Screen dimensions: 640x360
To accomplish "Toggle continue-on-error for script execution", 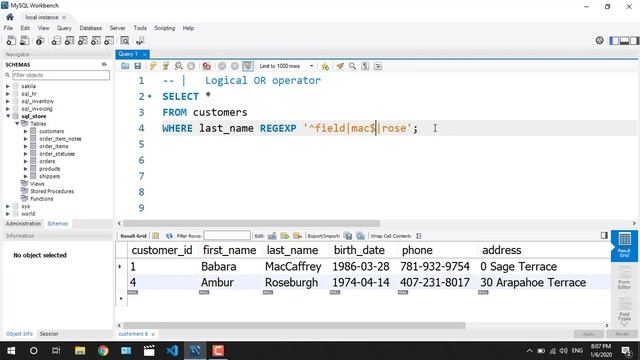I will (207, 66).
